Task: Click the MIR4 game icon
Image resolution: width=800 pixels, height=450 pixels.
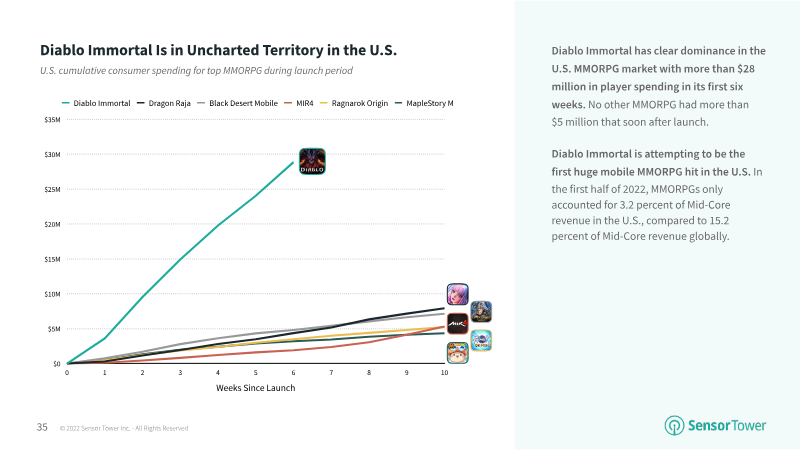Action: point(458,323)
